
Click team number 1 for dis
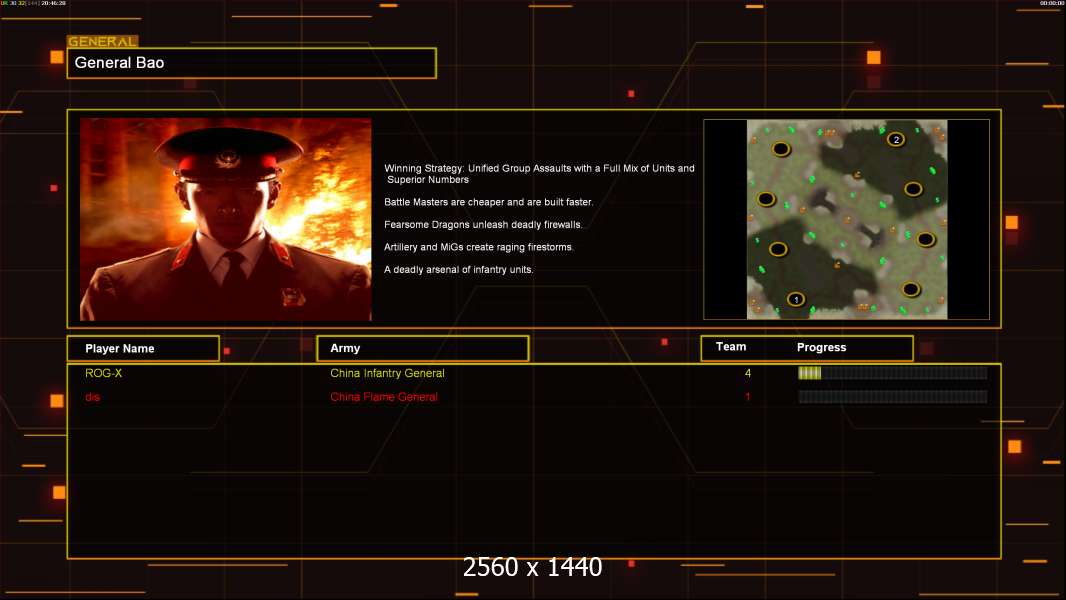click(748, 397)
